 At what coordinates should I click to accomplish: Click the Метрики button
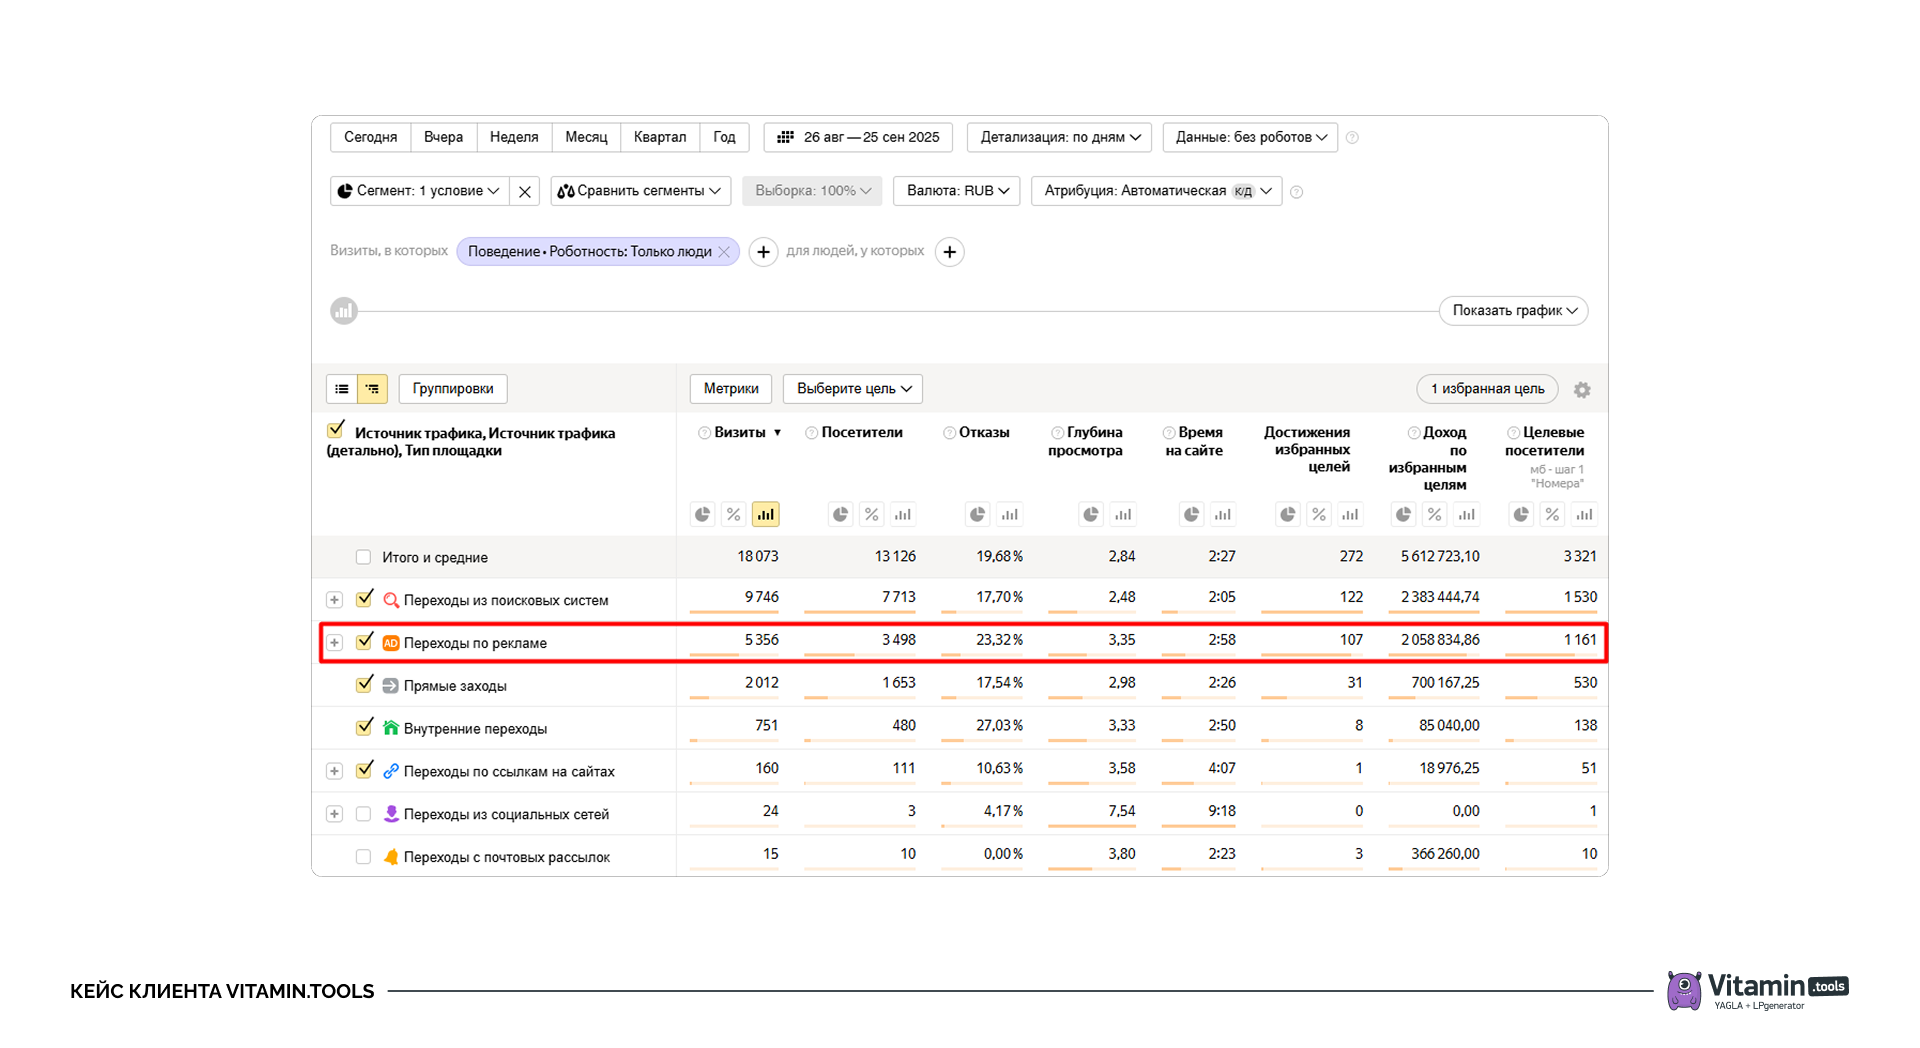coord(730,389)
